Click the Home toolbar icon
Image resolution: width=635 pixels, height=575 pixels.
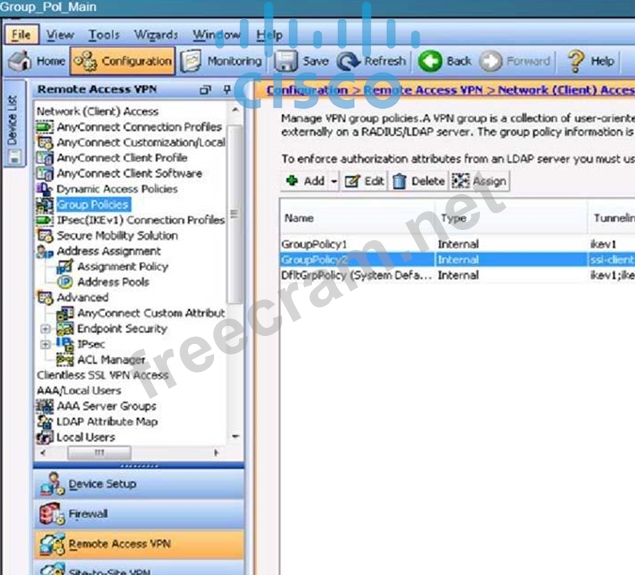[x=37, y=61]
